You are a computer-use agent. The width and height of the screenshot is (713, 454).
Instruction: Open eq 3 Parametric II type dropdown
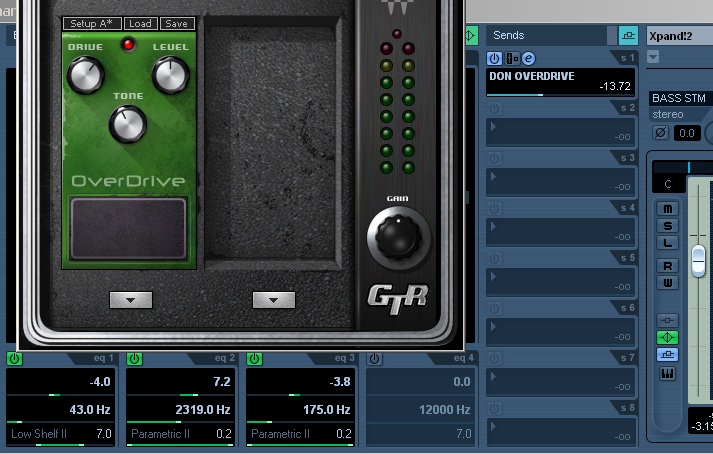pos(280,434)
